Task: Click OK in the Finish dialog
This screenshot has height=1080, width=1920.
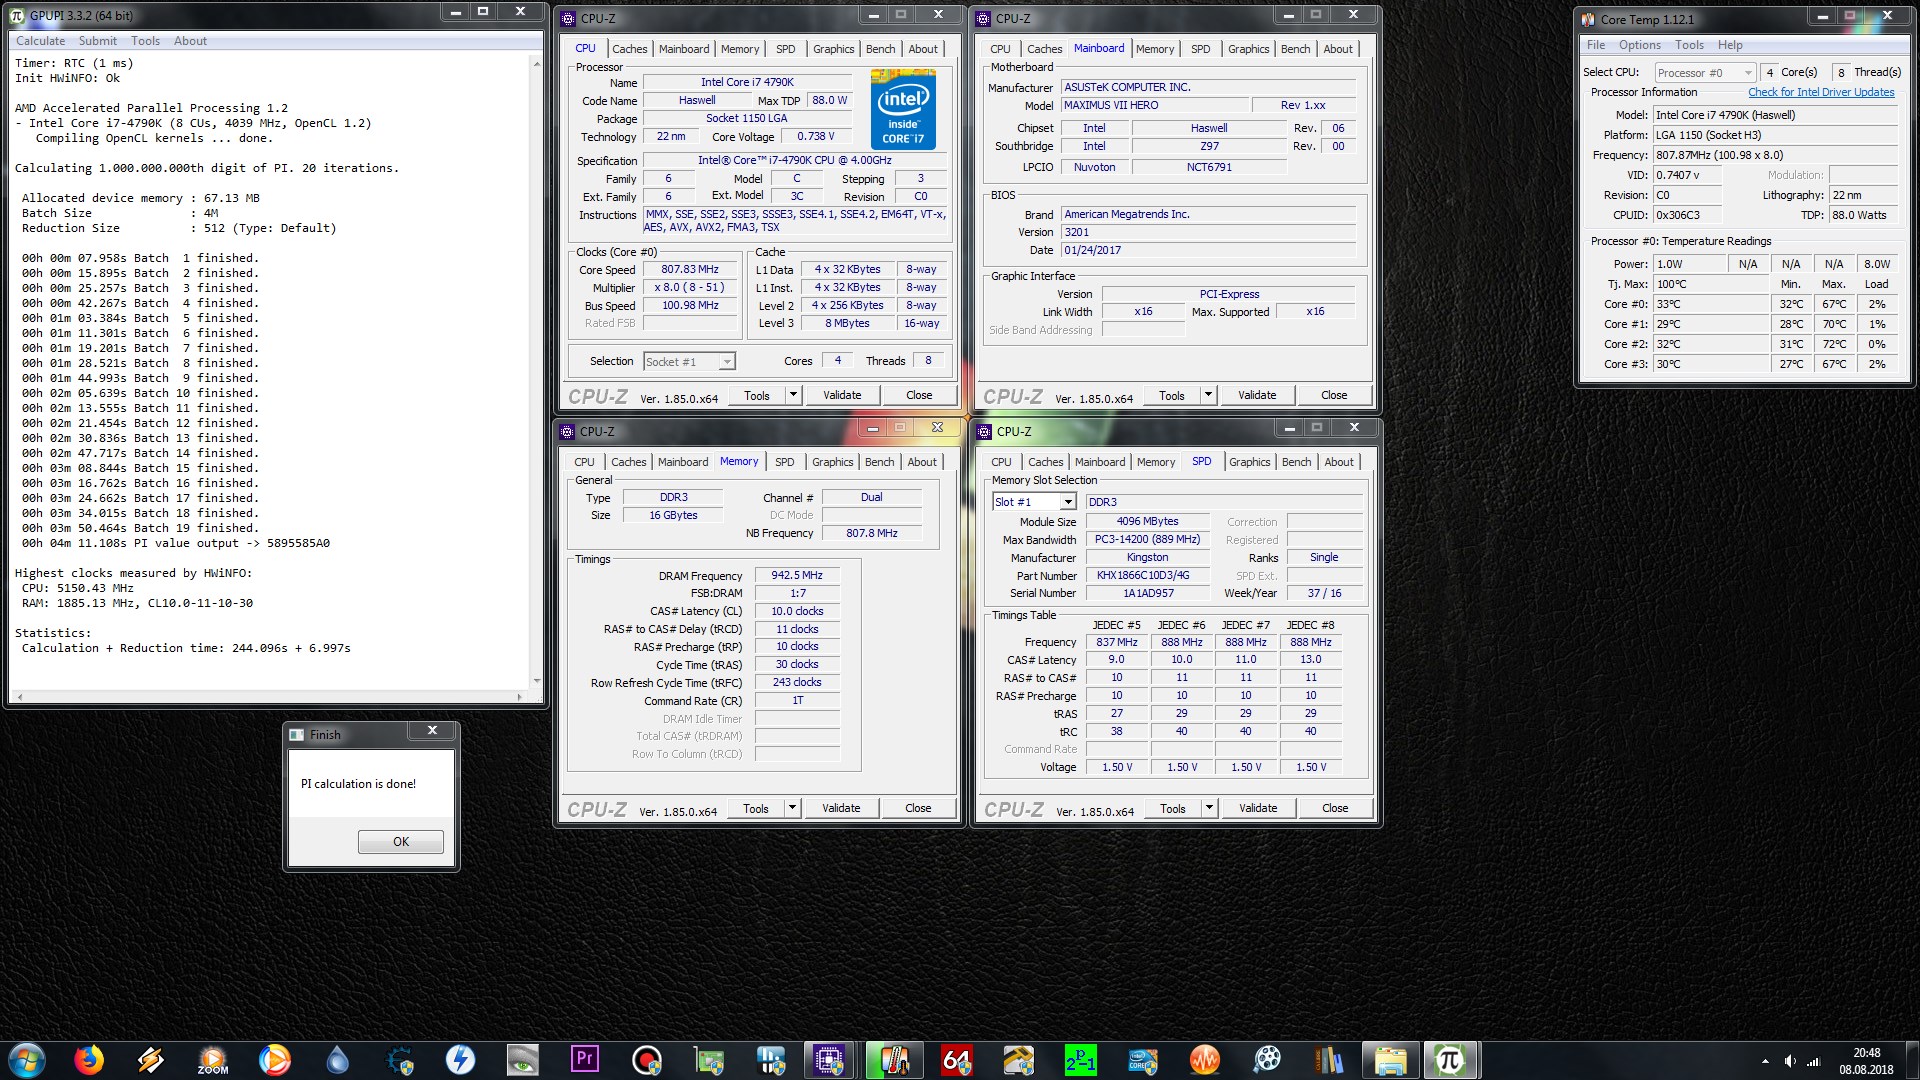Action: [400, 842]
